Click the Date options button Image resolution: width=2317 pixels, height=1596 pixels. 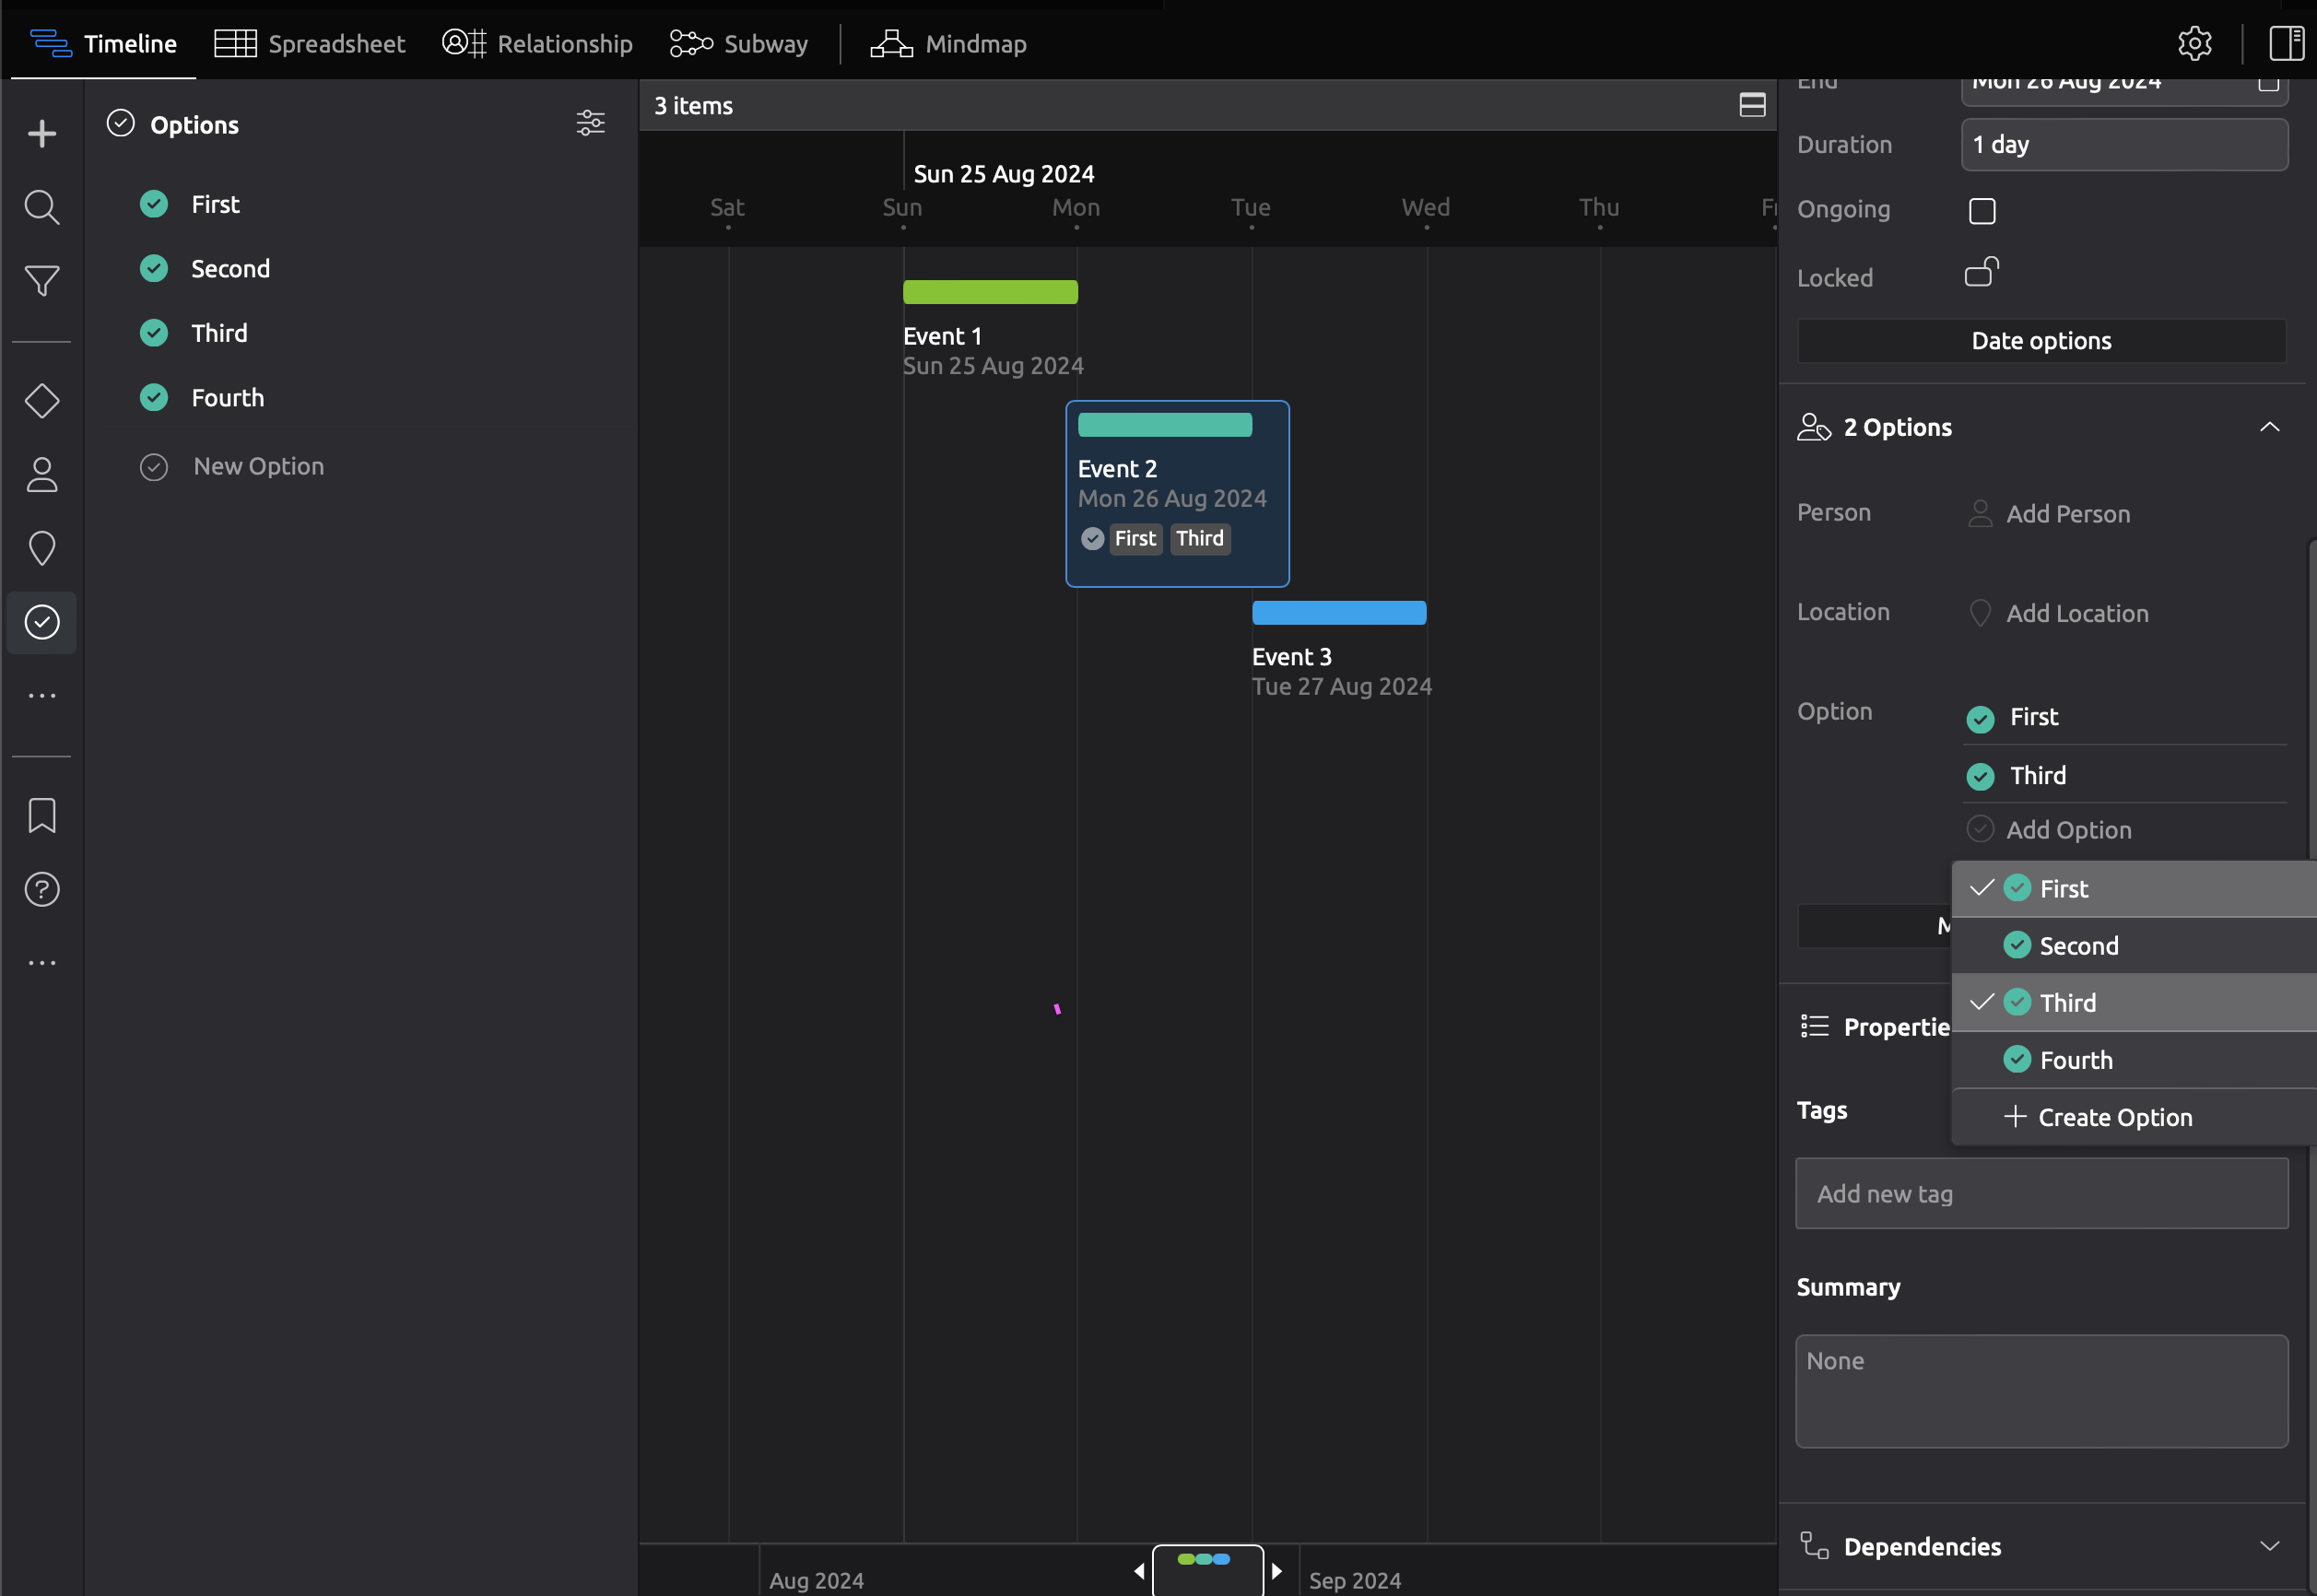tap(2040, 340)
